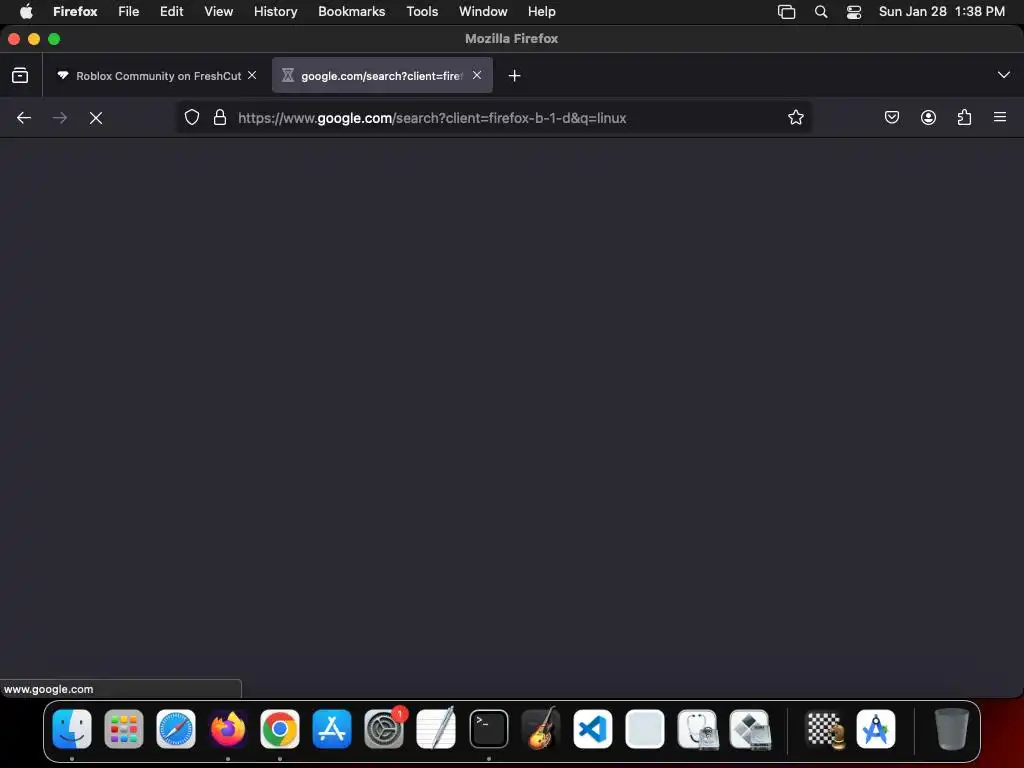This screenshot has height=768, width=1024.
Task: Open TextEdit from the Dock
Action: 436,729
